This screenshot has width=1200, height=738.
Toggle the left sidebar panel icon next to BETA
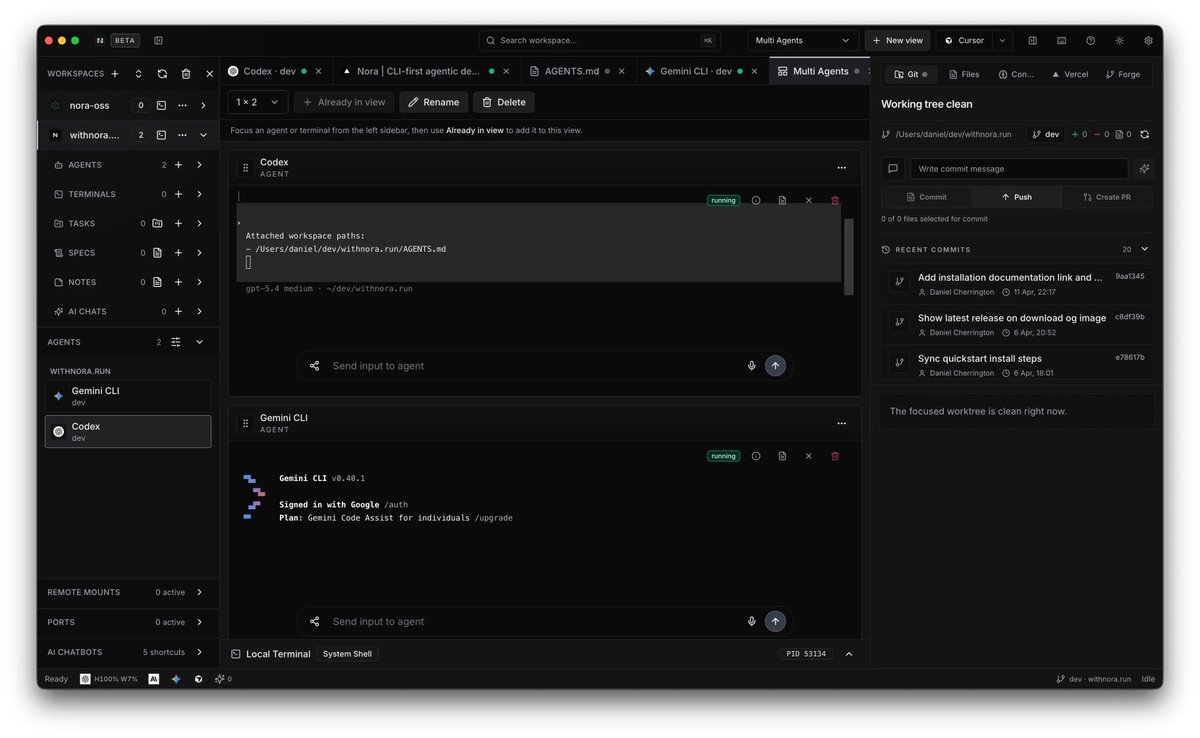(158, 41)
